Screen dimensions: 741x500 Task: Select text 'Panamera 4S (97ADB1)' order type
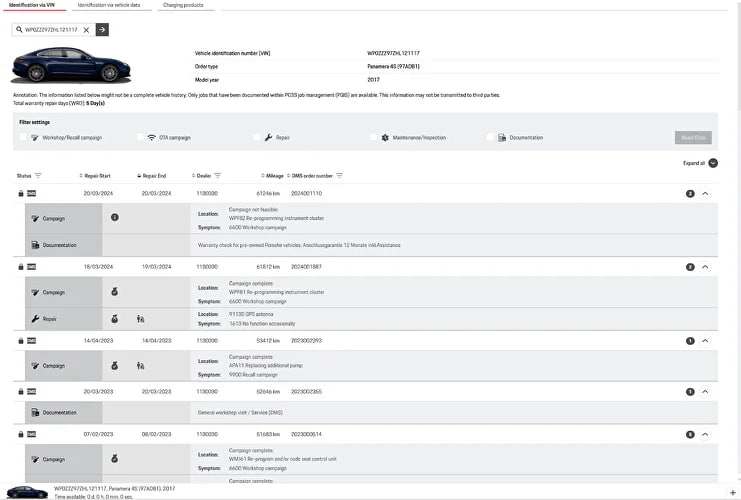click(393, 67)
